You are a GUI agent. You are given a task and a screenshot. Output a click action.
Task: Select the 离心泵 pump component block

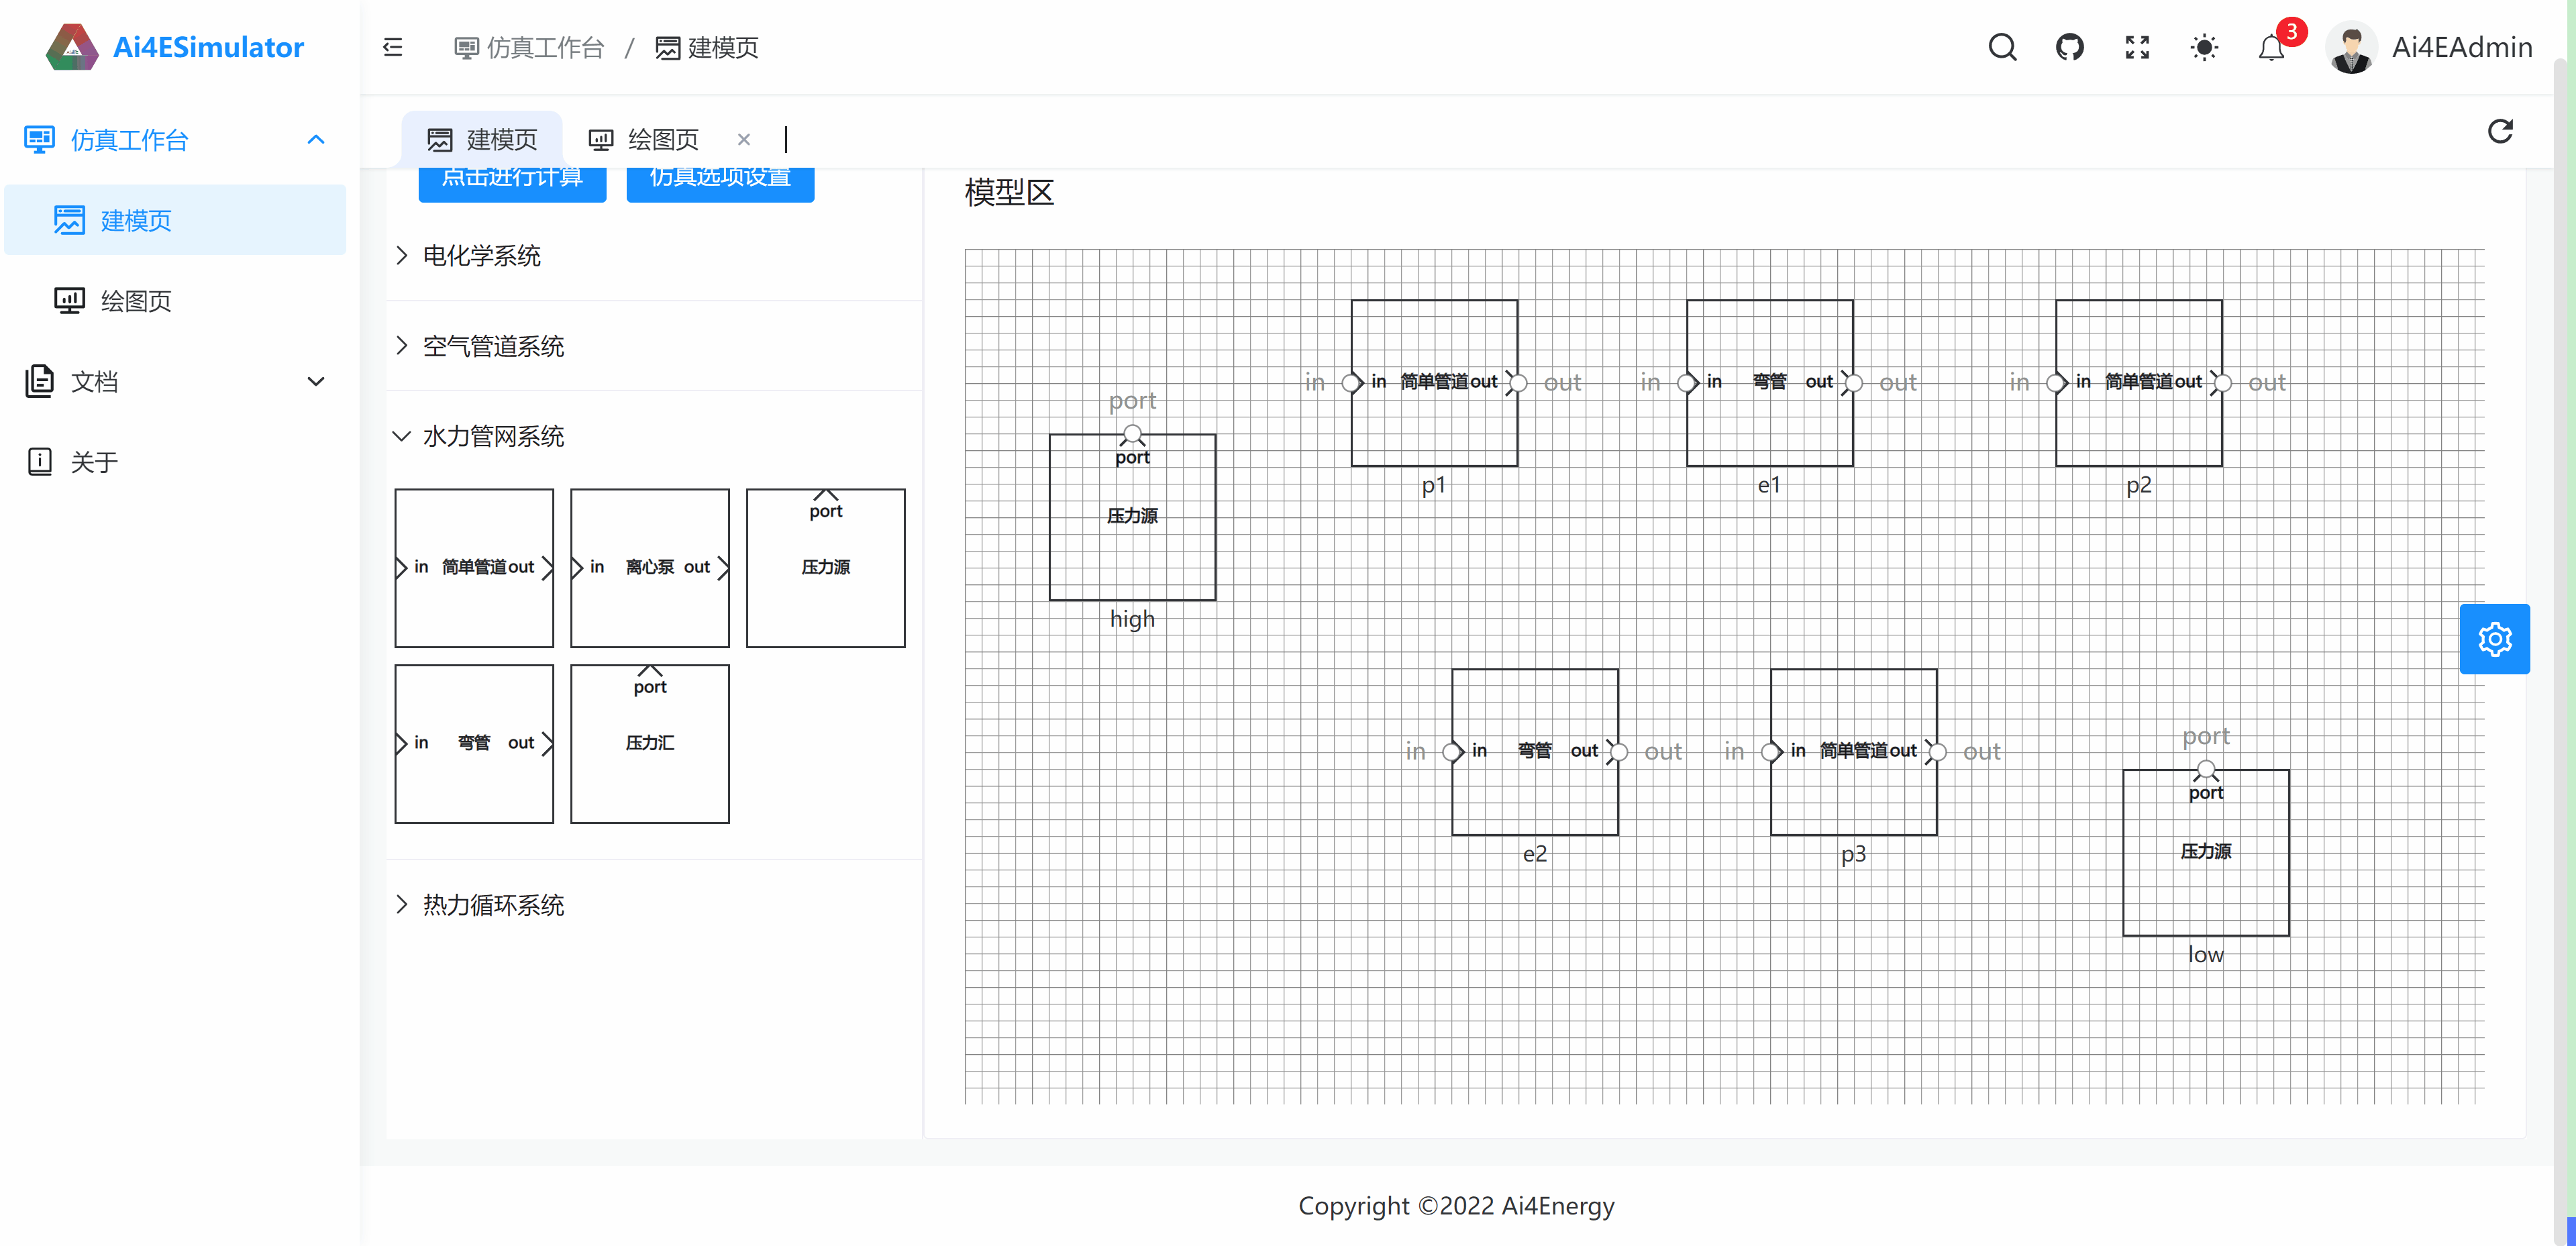point(650,567)
